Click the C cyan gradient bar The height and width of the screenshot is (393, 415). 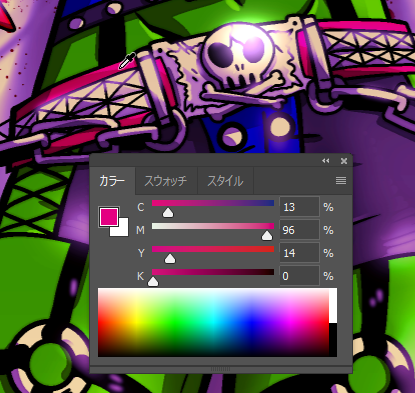(213, 203)
